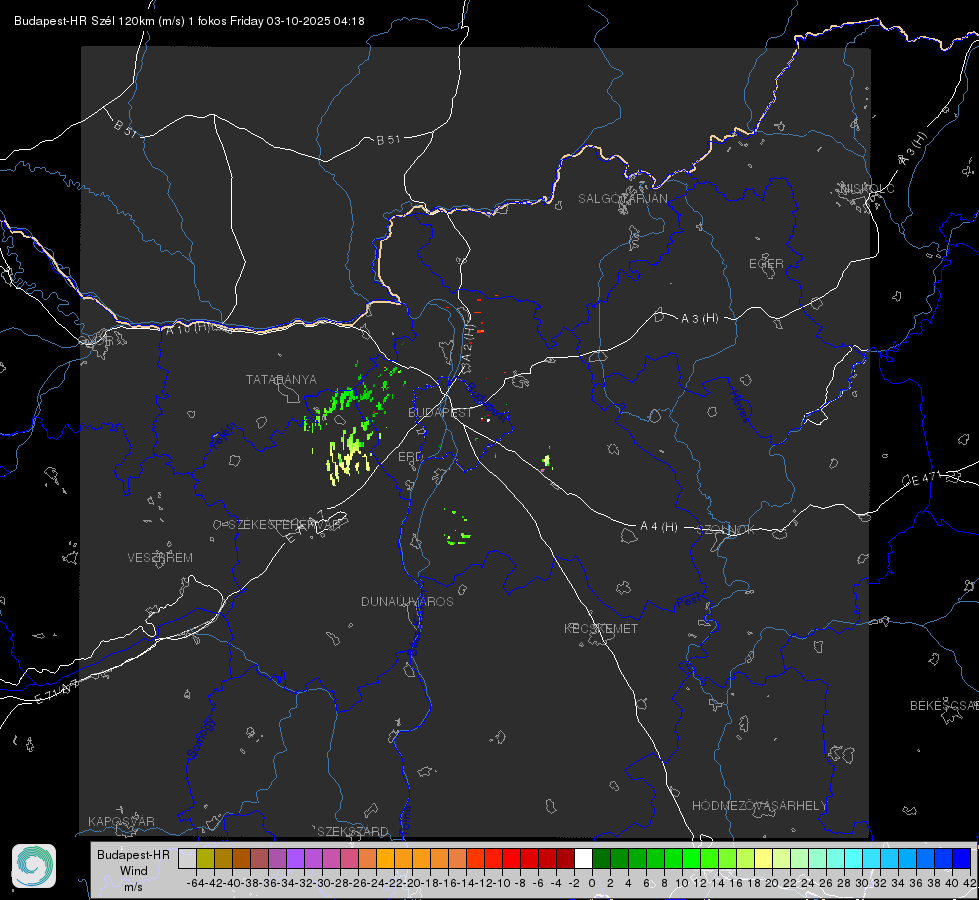Select the KAPOSVAR city label
The height and width of the screenshot is (900, 979).
coord(121,821)
